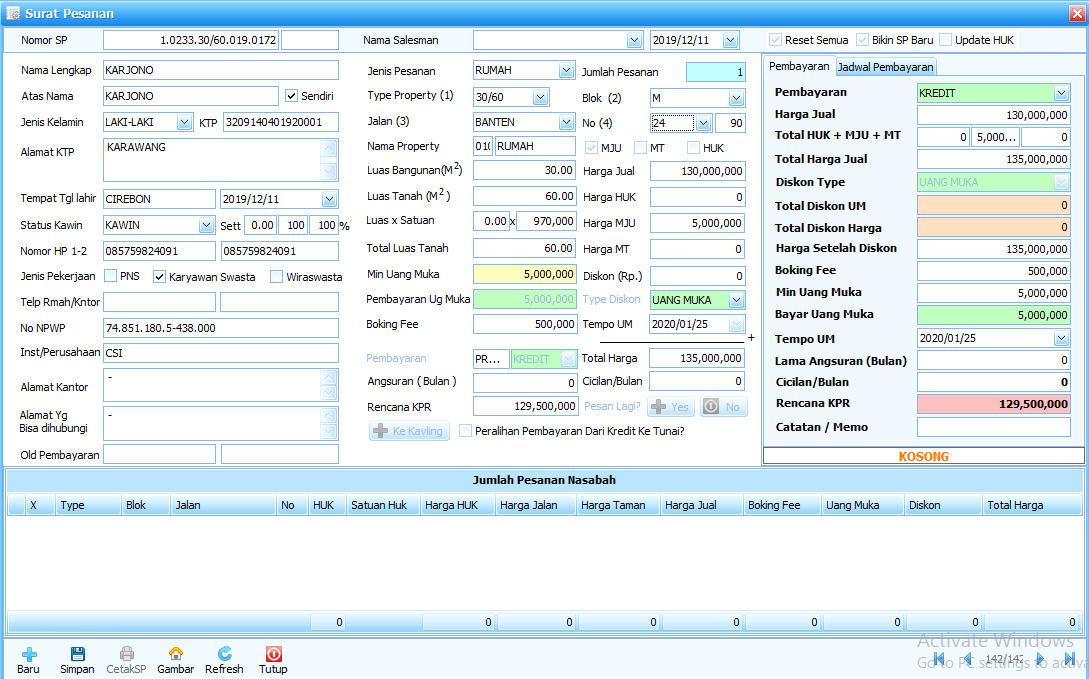Click the Baru (new) plus icon

28,654
